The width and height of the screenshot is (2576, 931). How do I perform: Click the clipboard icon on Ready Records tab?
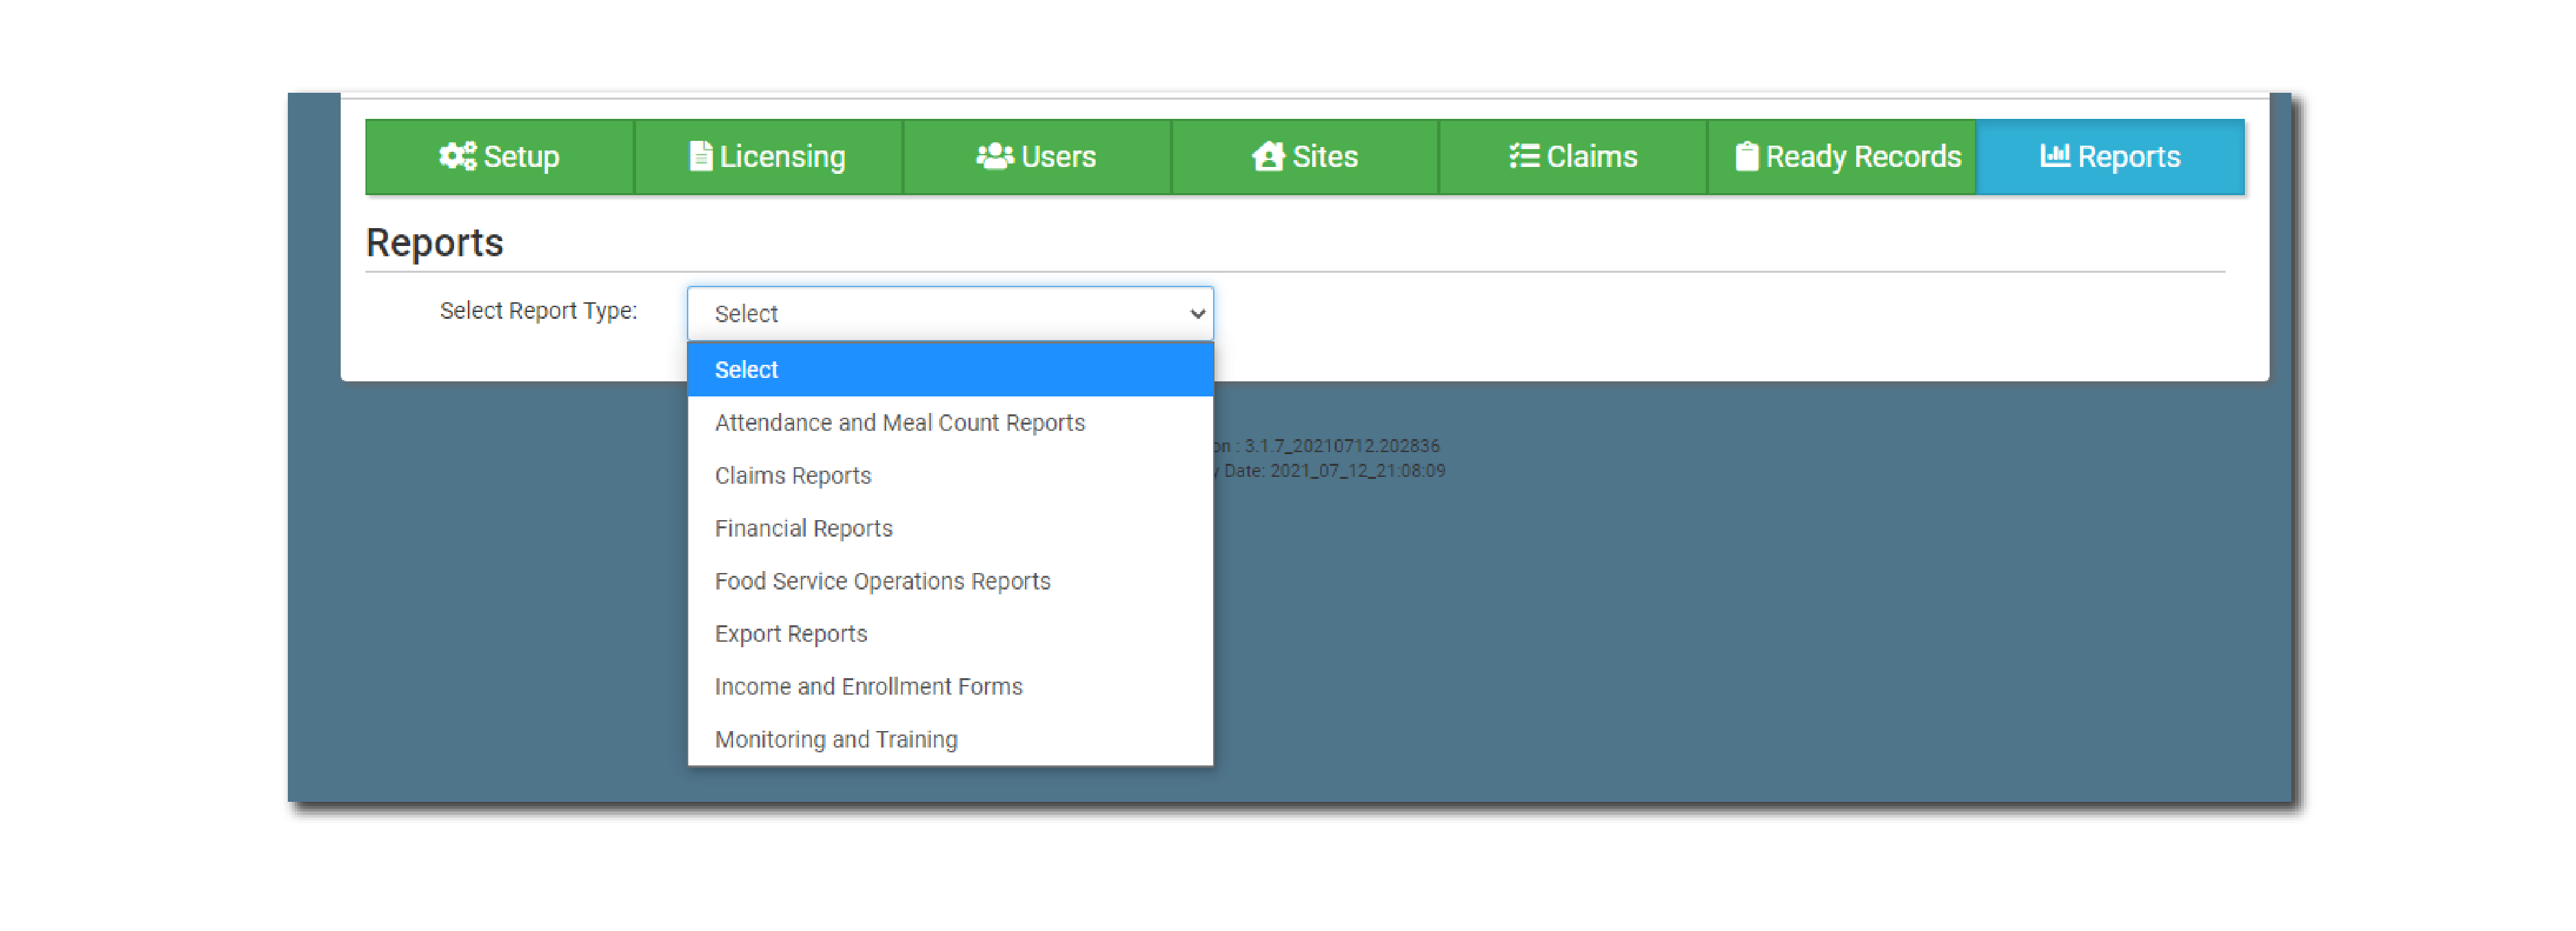tap(1746, 156)
